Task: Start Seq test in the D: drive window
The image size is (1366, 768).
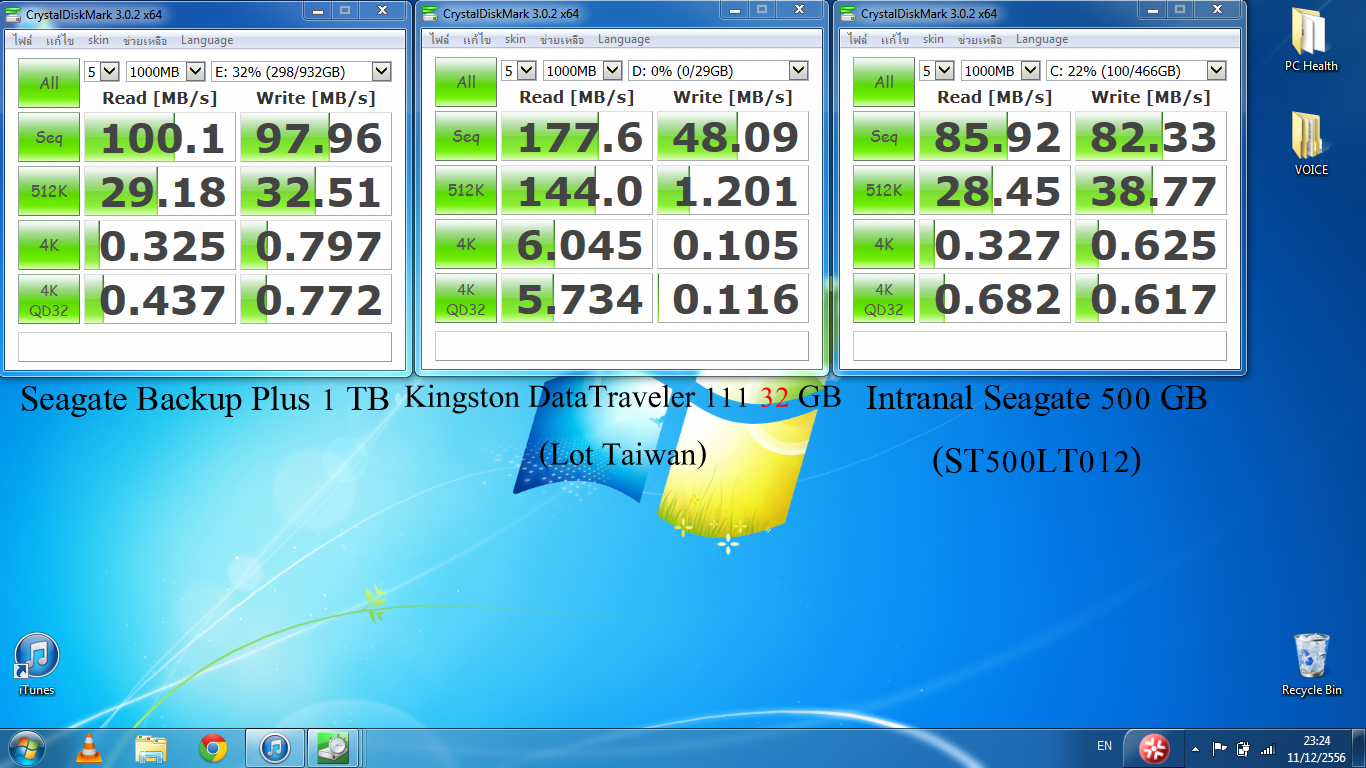Action: click(x=466, y=136)
